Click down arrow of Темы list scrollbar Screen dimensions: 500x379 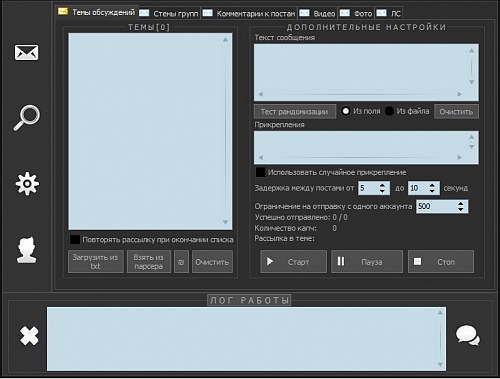(225, 222)
